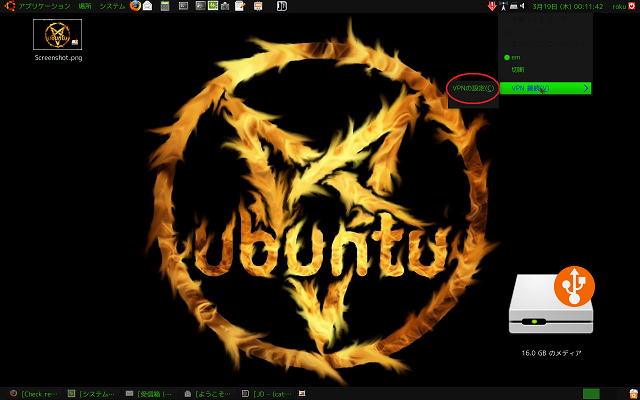Launch the calculator from the panel
The width and height of the screenshot is (640, 400).
click(165, 6)
